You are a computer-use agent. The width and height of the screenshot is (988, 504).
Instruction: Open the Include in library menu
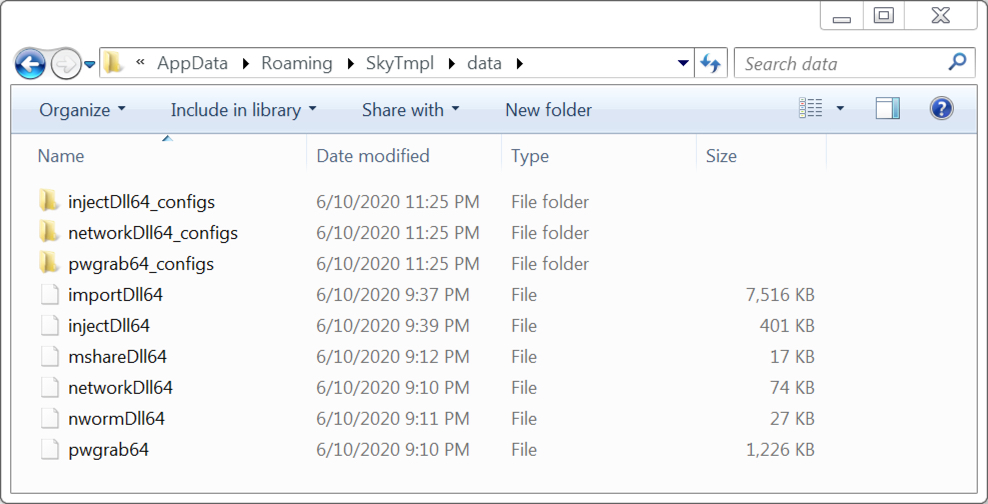click(x=243, y=110)
